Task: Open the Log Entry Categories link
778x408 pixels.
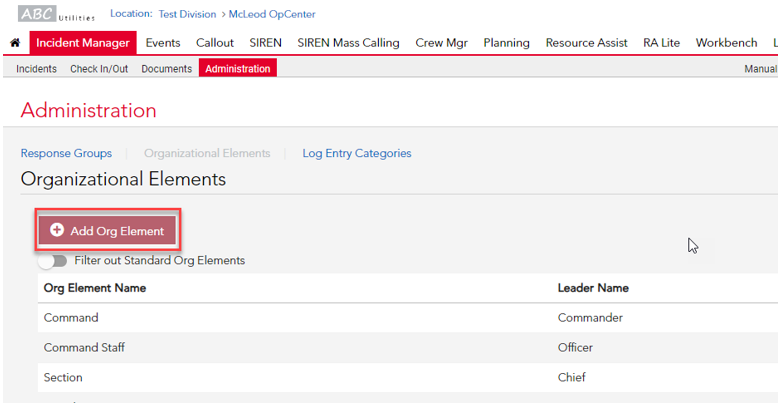Action: 357,153
